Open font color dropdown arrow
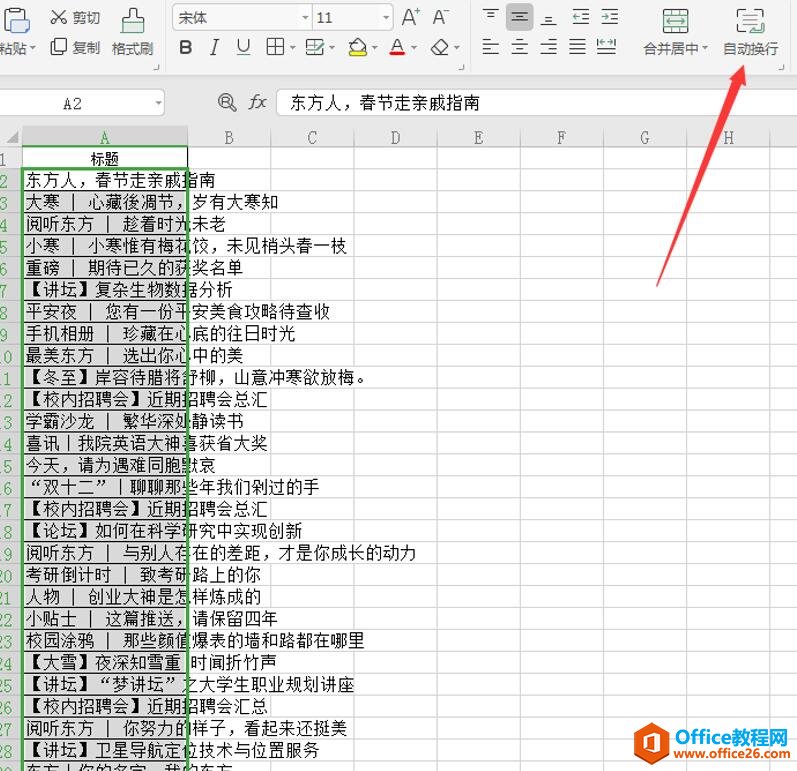The image size is (797, 771). click(414, 48)
